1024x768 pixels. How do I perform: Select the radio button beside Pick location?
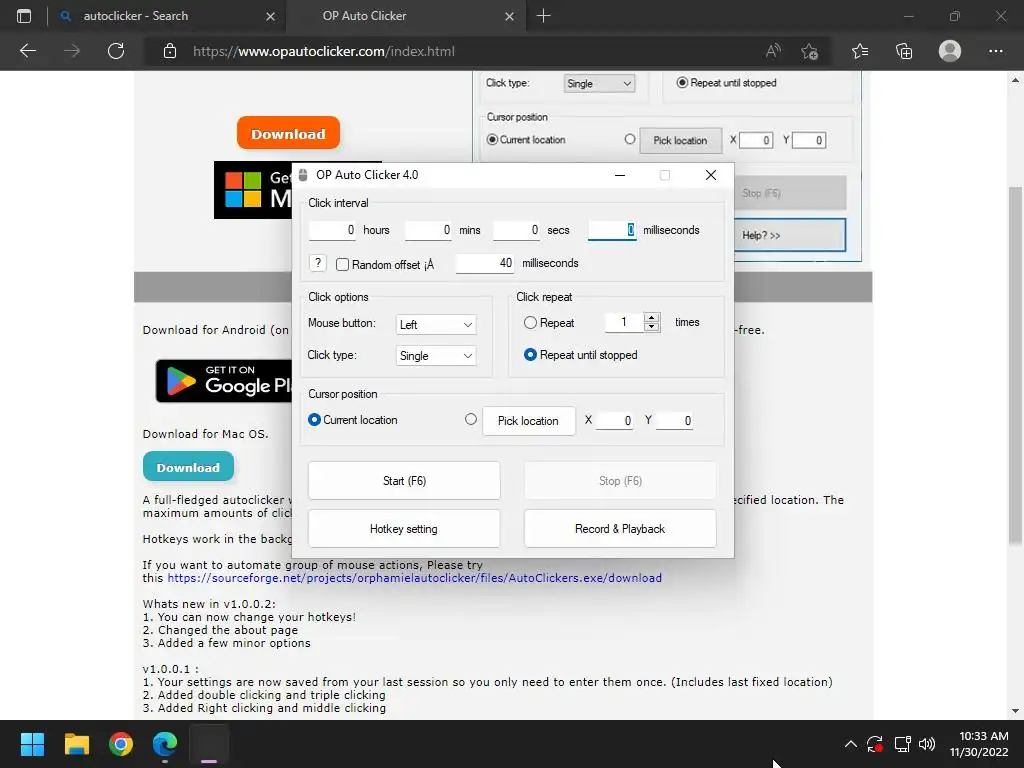(471, 419)
